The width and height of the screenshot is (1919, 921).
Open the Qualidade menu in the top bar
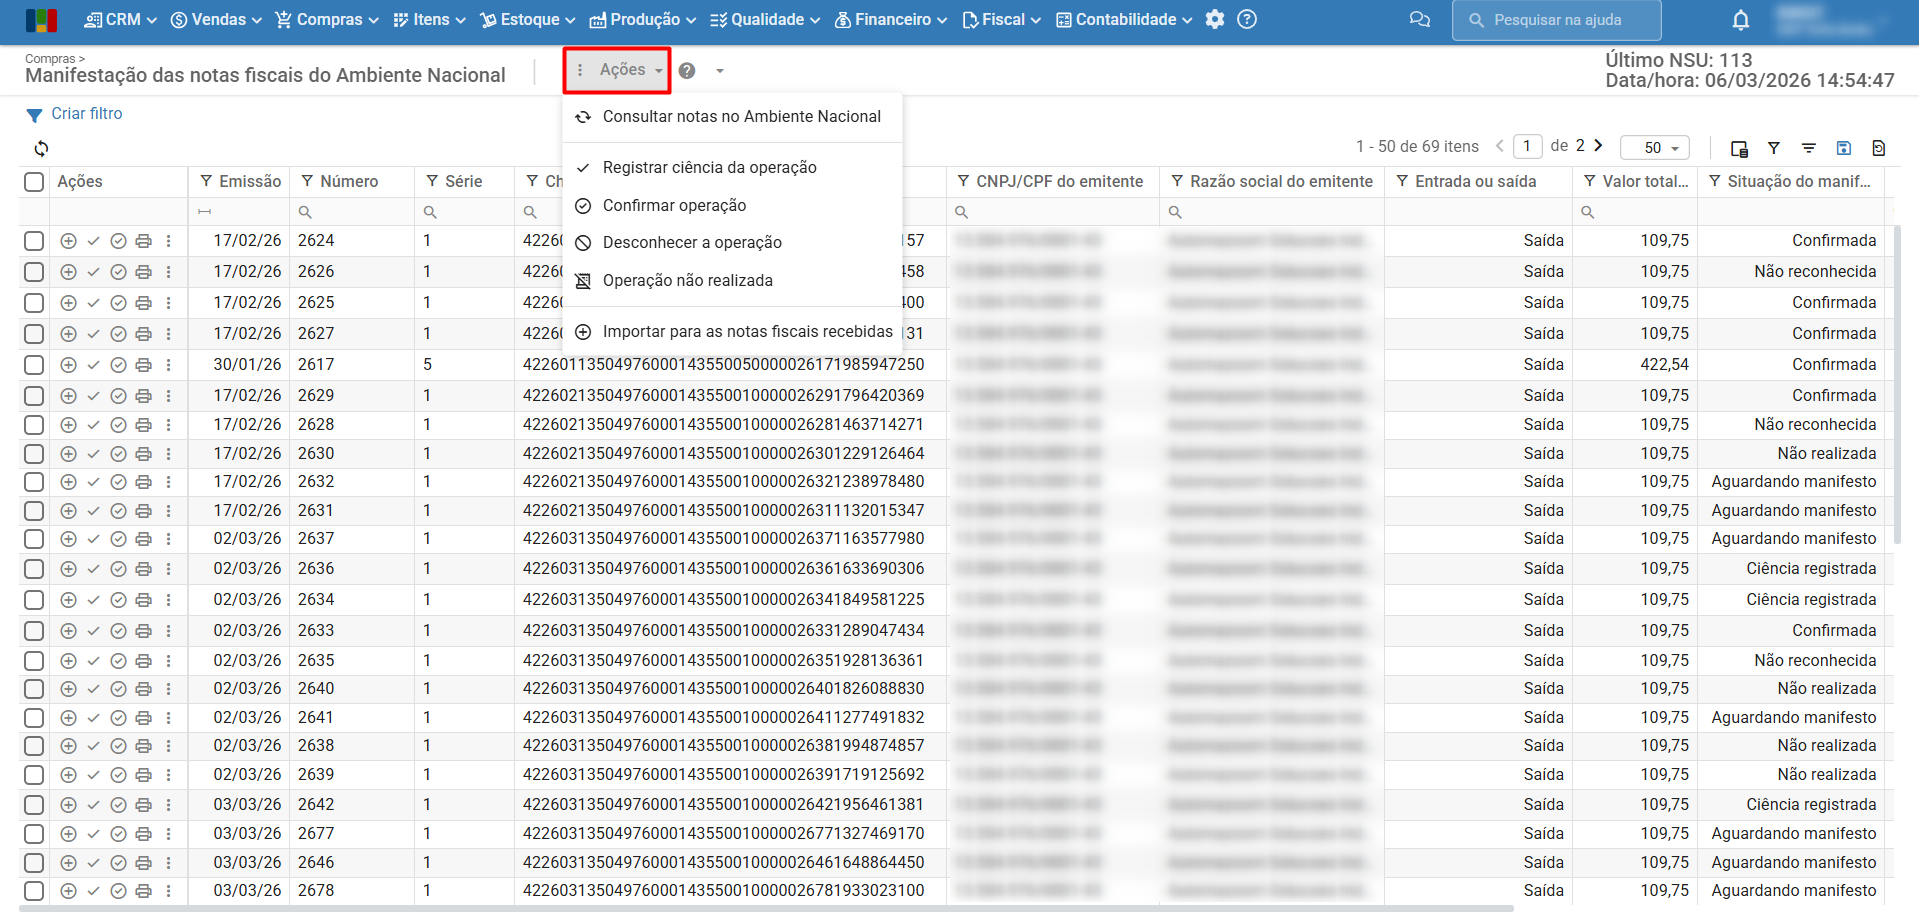tap(765, 20)
